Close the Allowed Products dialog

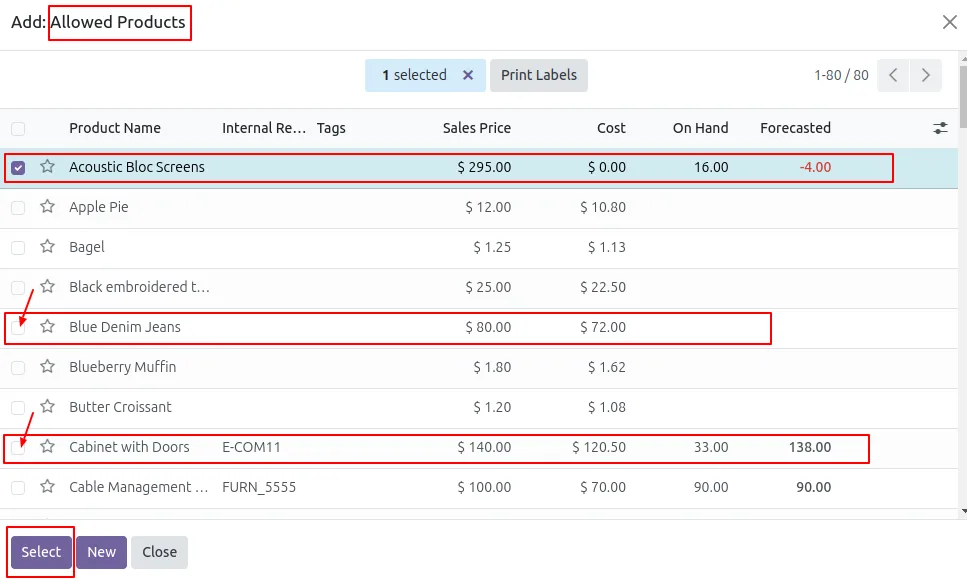(950, 22)
